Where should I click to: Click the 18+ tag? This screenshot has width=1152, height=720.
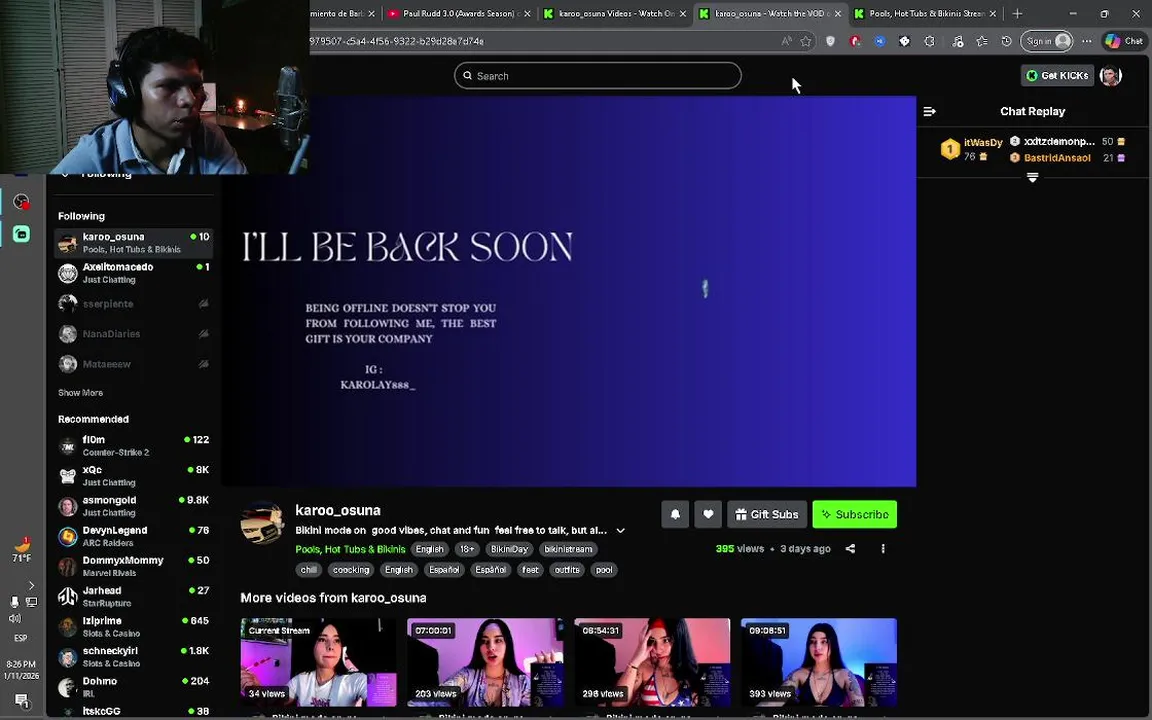pyautogui.click(x=467, y=550)
